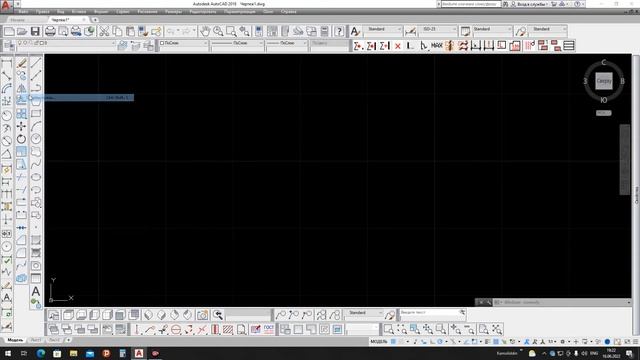Select the Multiline Text A tool

(x=36, y=291)
